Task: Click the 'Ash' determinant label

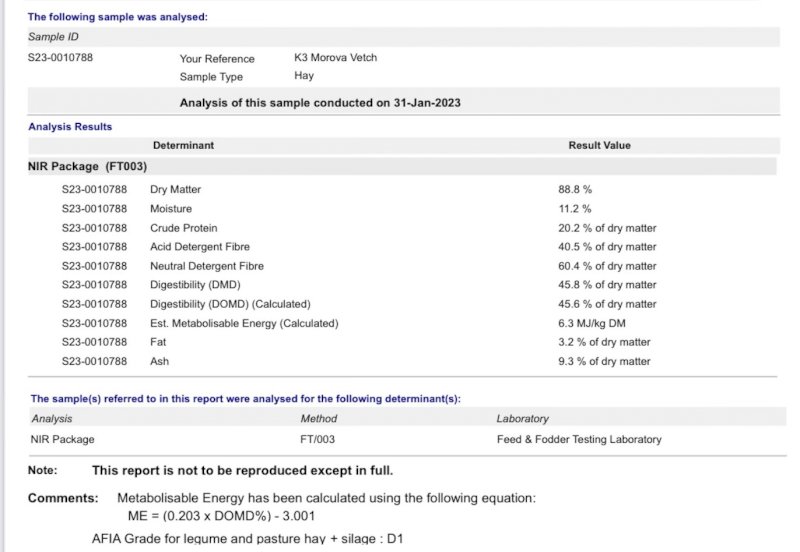Action: (x=159, y=361)
